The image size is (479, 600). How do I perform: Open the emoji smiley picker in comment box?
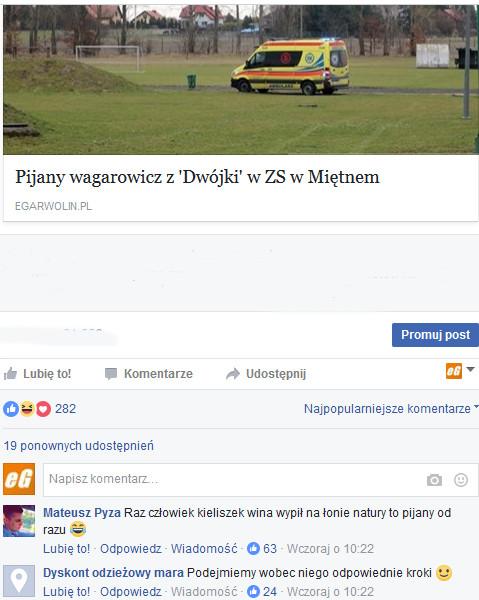pyautogui.click(x=461, y=479)
